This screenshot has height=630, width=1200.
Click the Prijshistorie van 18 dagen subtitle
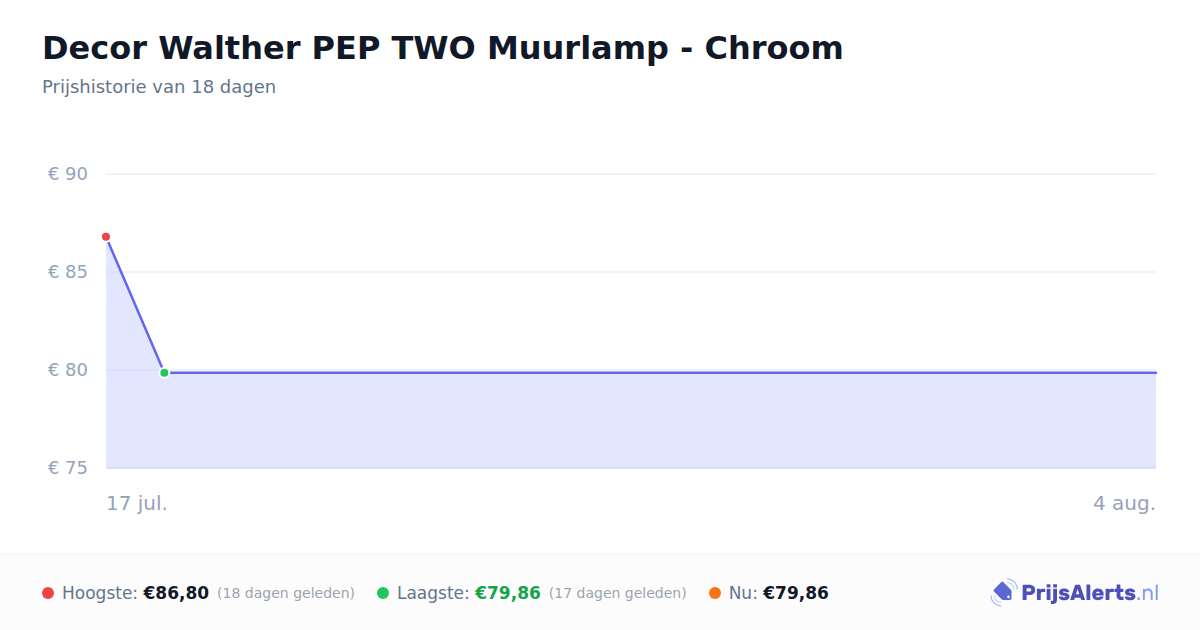coord(159,87)
